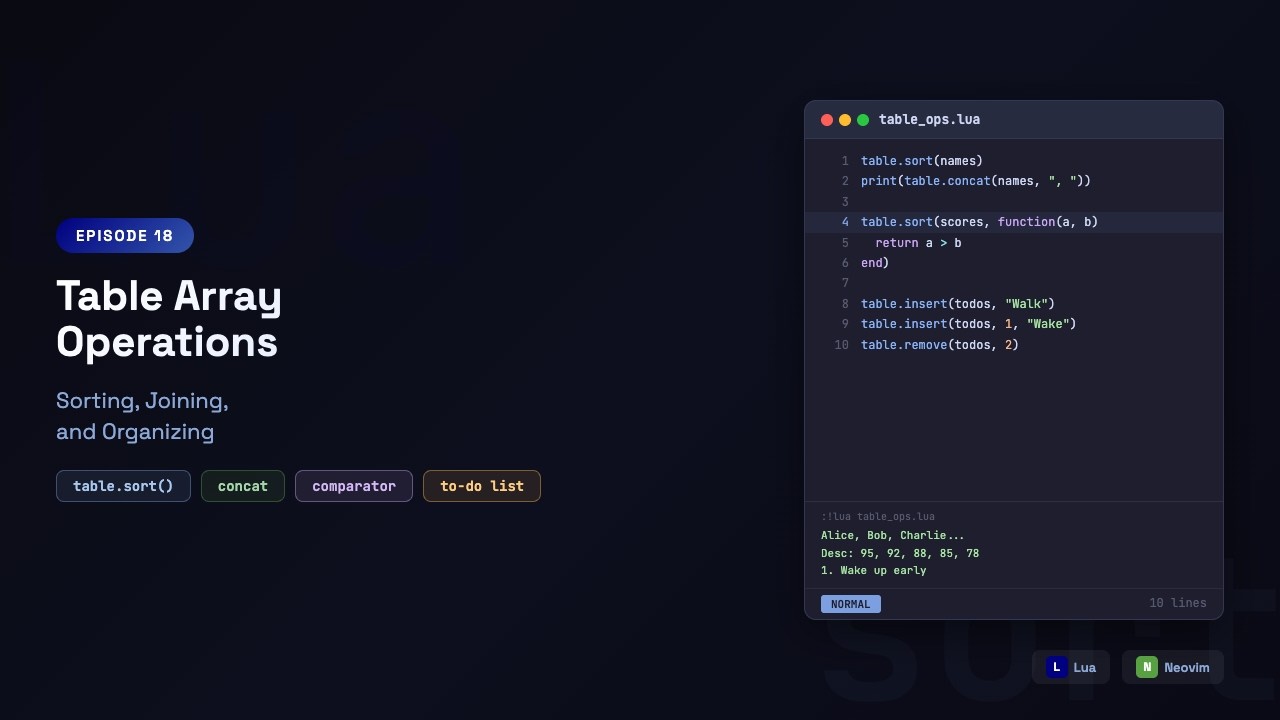Click line number 7 in the gutter

(x=845, y=284)
